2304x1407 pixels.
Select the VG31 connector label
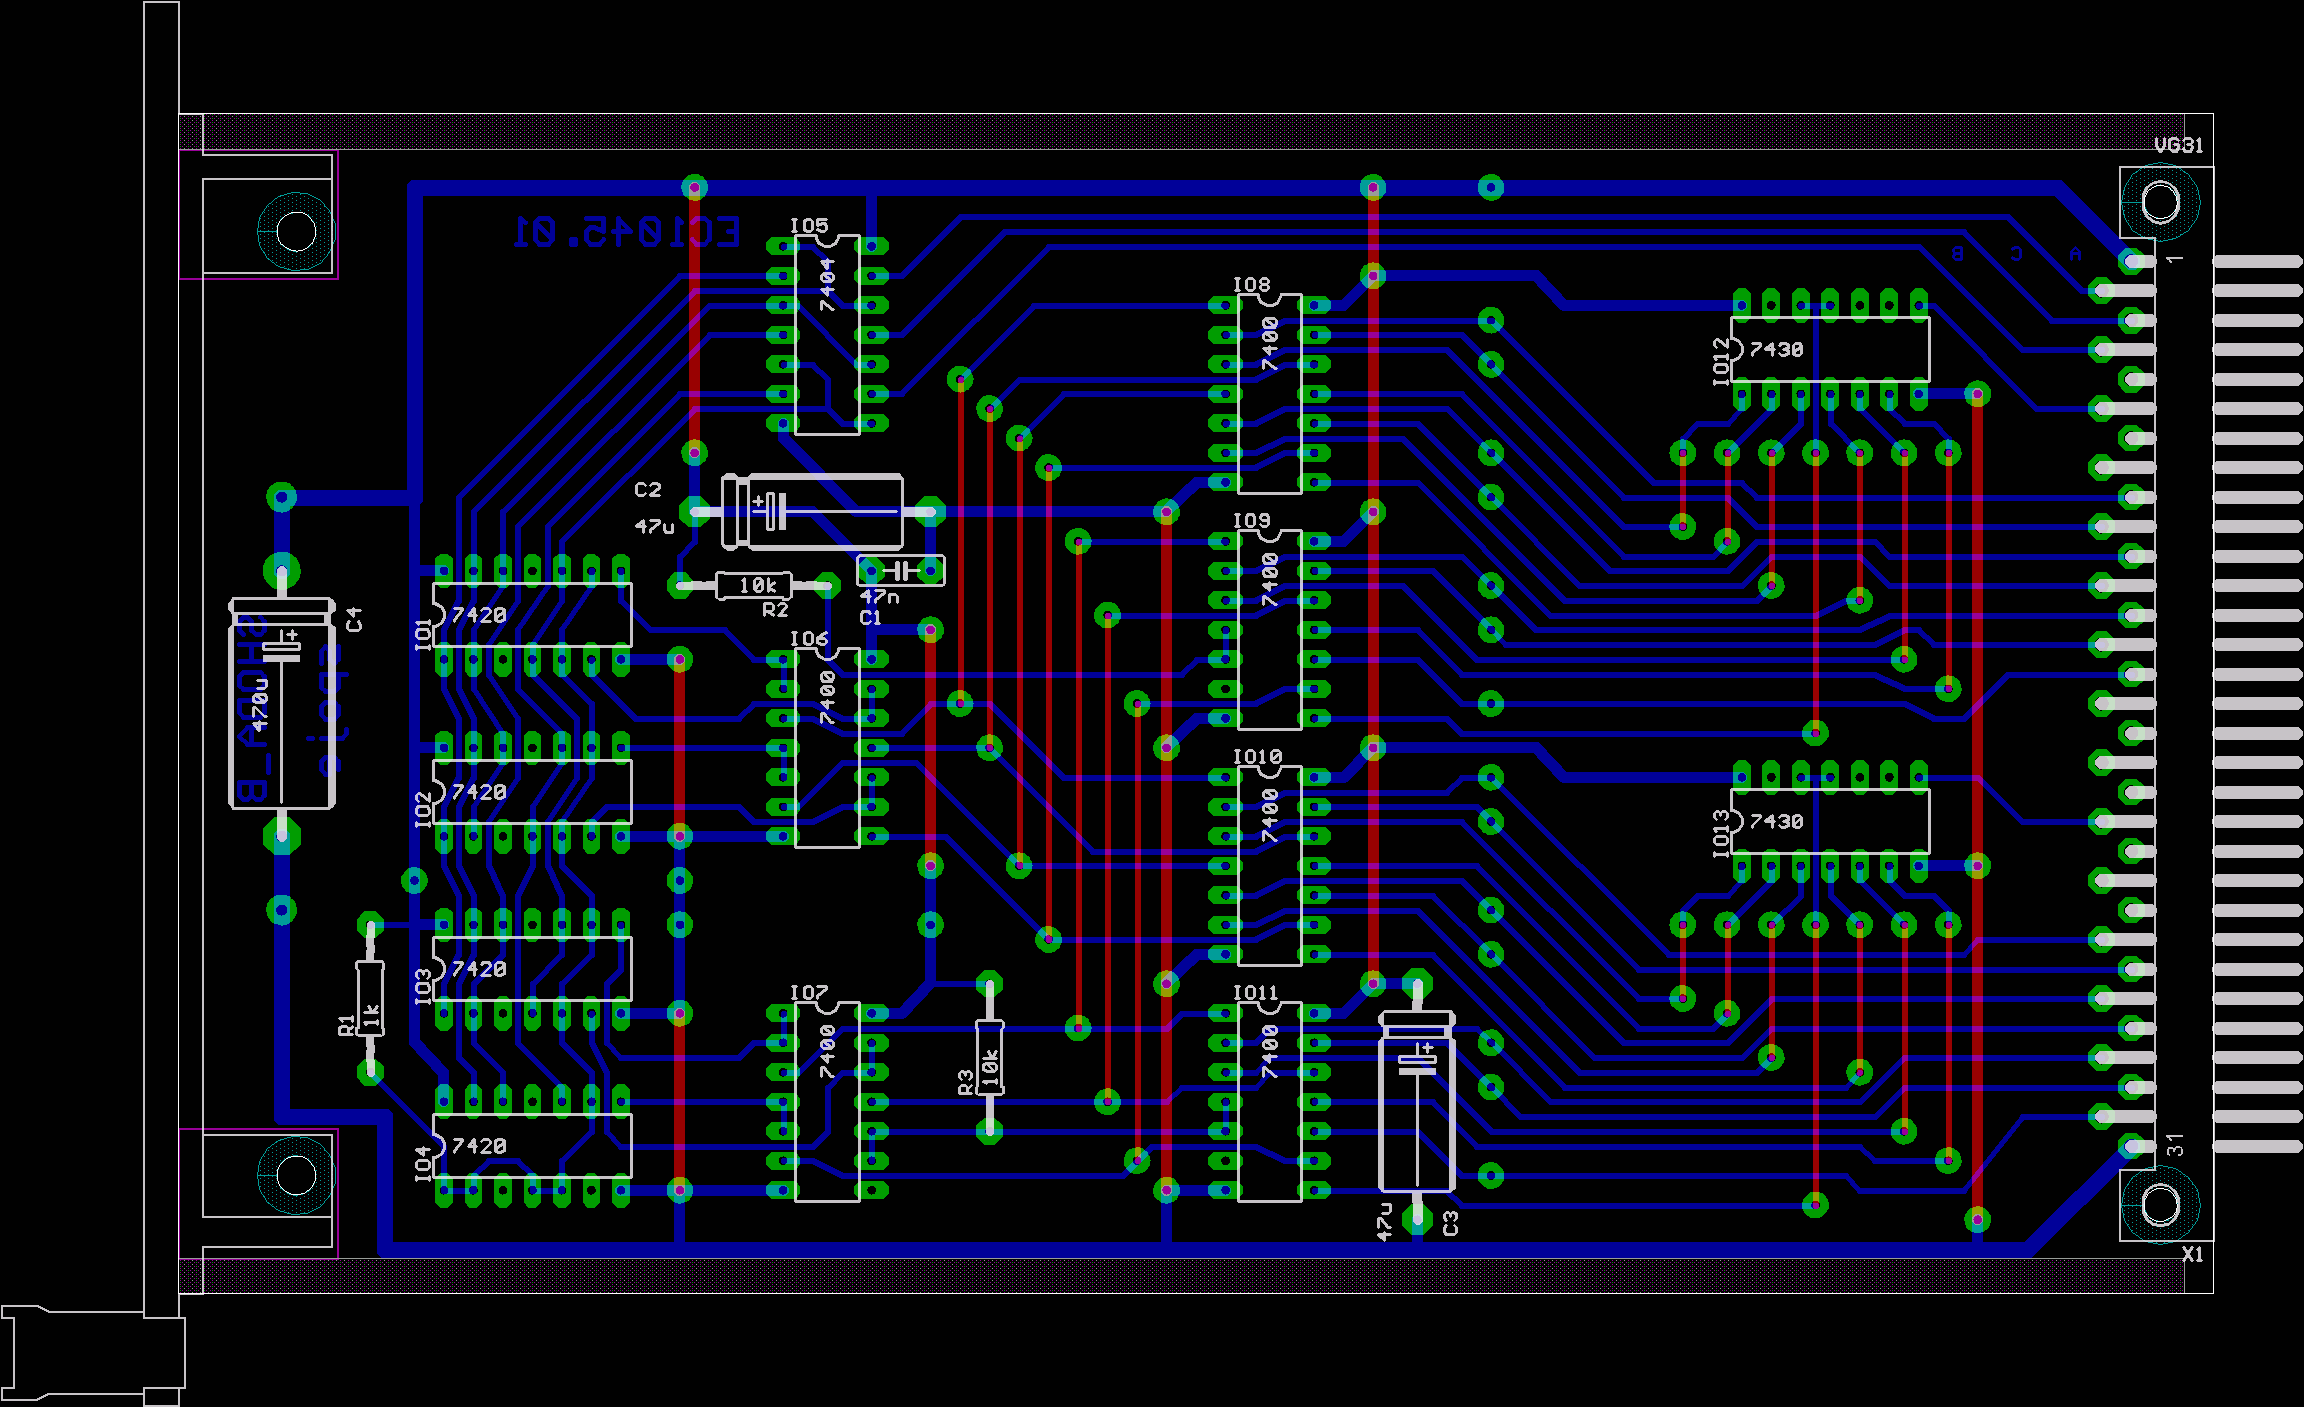coord(2178,146)
